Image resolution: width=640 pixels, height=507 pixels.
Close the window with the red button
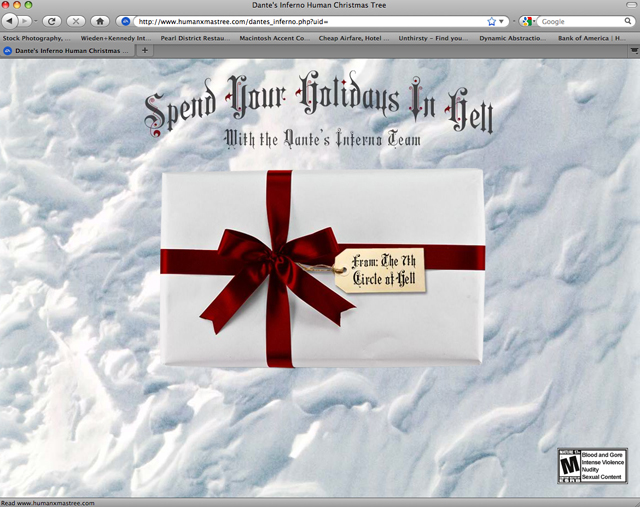[6, 5]
